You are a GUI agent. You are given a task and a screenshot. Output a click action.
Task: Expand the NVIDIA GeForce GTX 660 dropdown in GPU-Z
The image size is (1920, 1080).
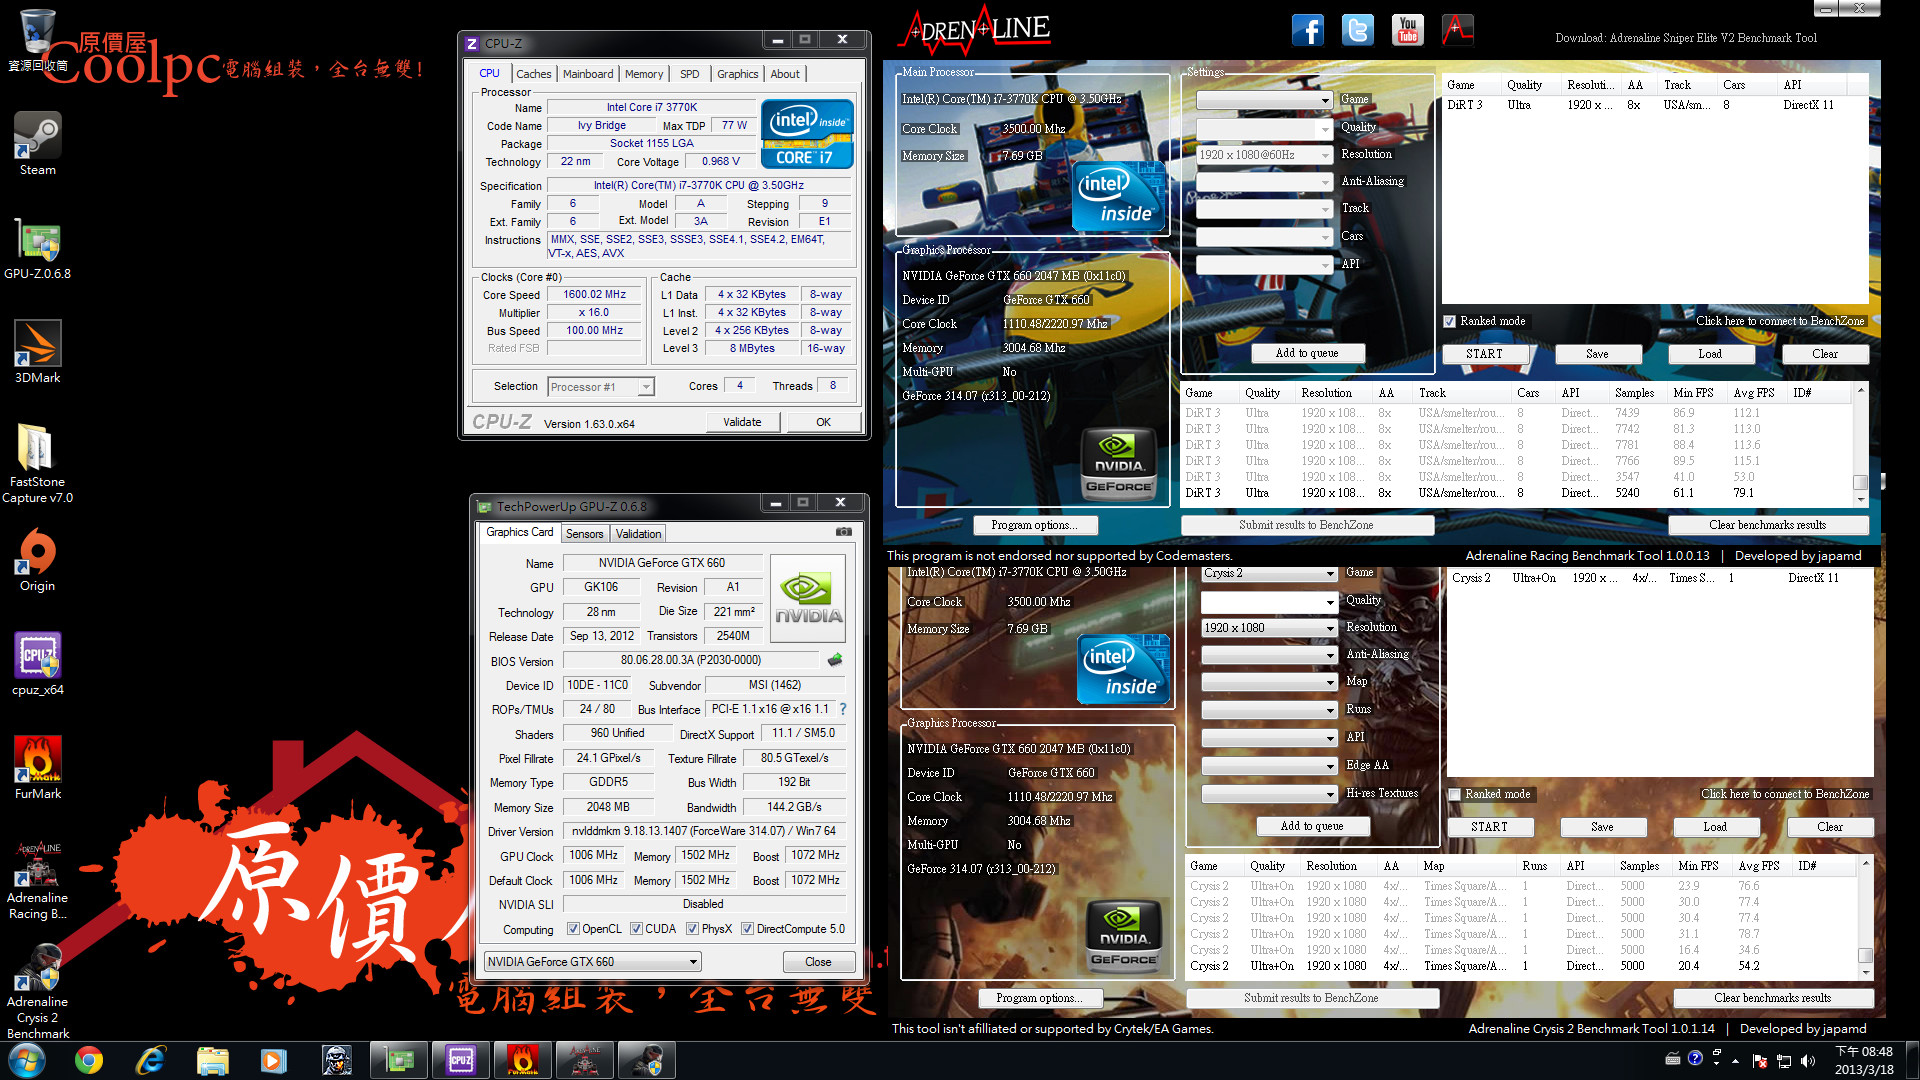592,962
